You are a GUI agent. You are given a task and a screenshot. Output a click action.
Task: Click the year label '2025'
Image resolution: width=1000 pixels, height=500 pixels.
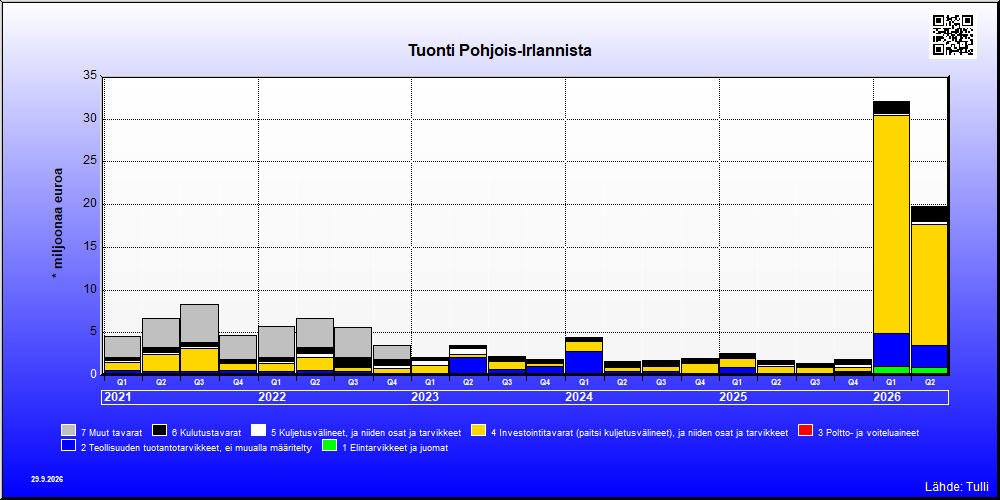(x=733, y=397)
